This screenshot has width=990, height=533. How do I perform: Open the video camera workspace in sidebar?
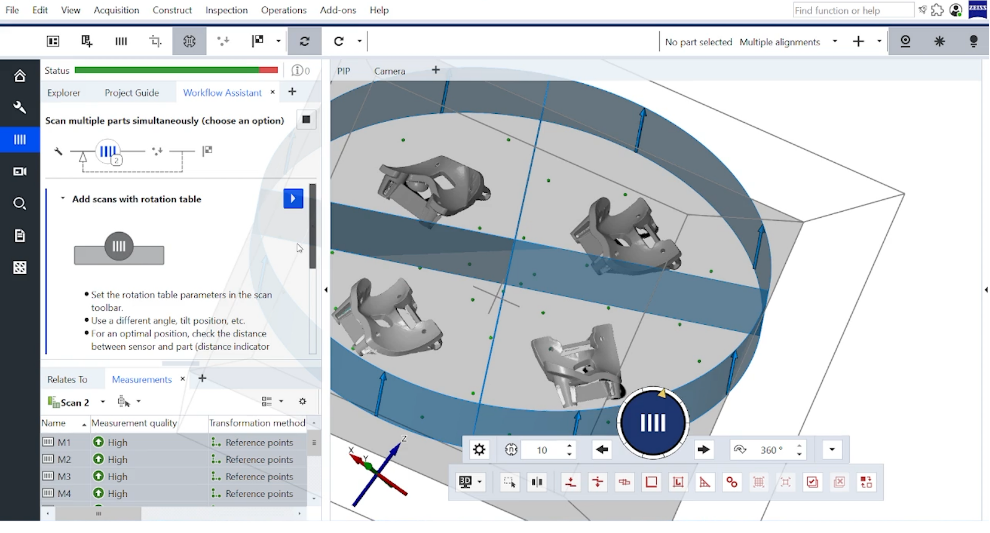(20, 171)
